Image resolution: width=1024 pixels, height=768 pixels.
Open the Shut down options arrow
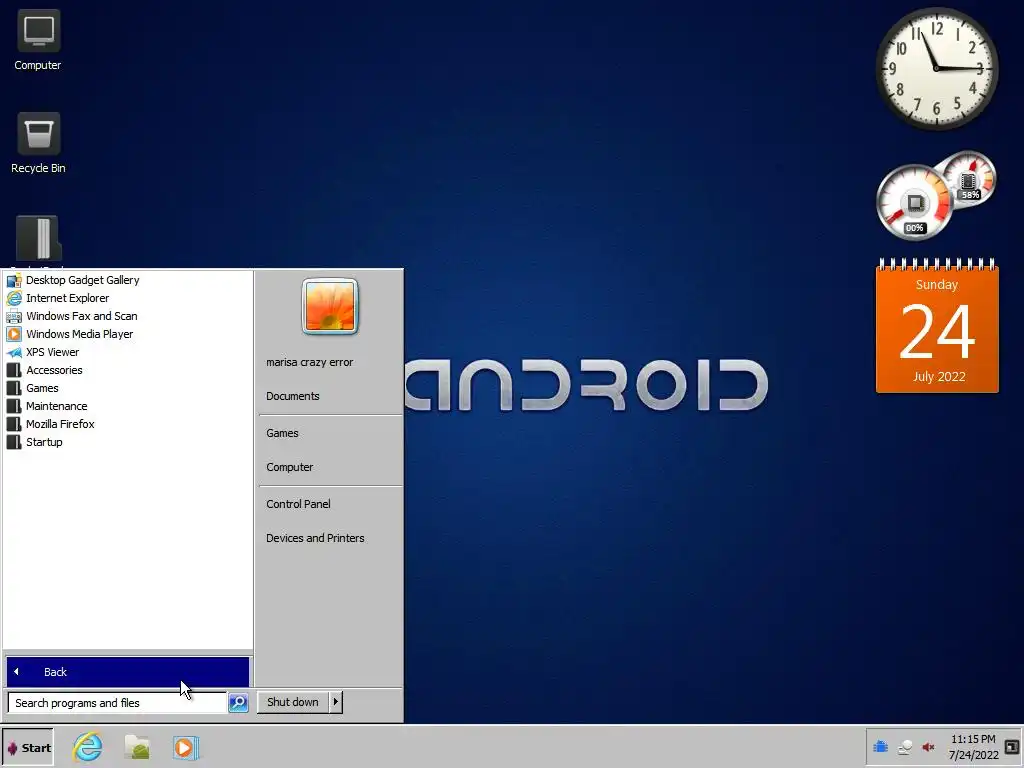(x=336, y=702)
